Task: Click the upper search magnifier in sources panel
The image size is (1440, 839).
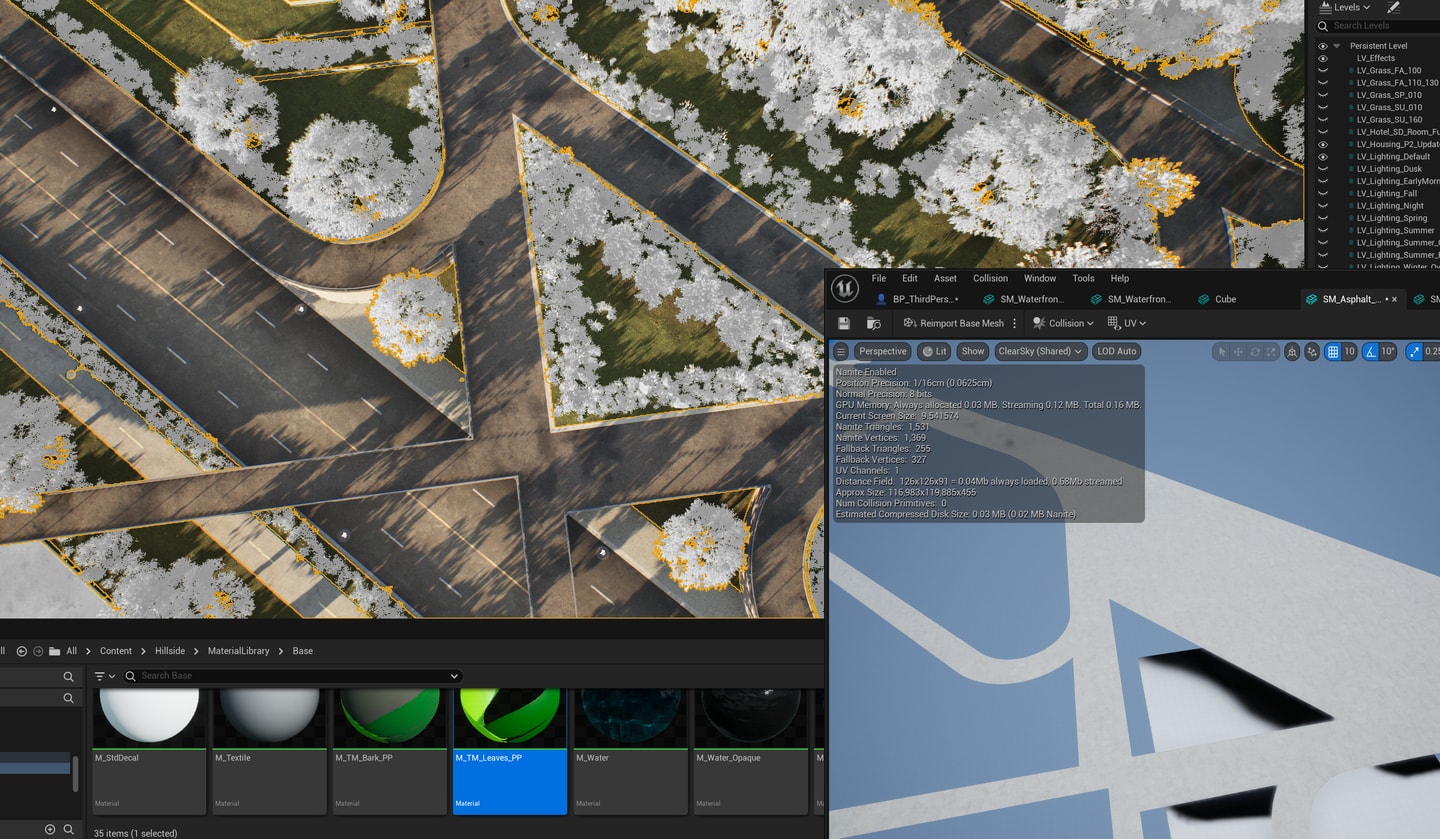Action: point(69,677)
